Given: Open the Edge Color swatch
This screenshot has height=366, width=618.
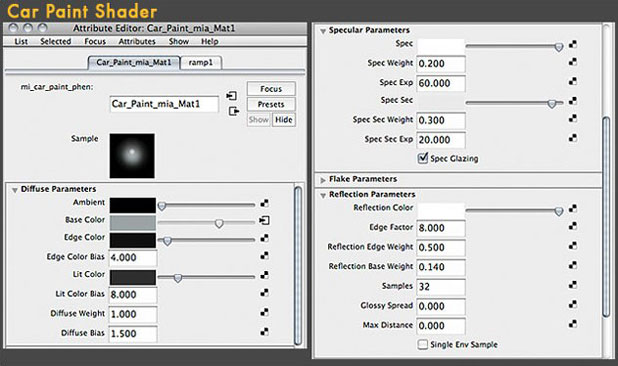Looking at the screenshot, I should click(132, 240).
